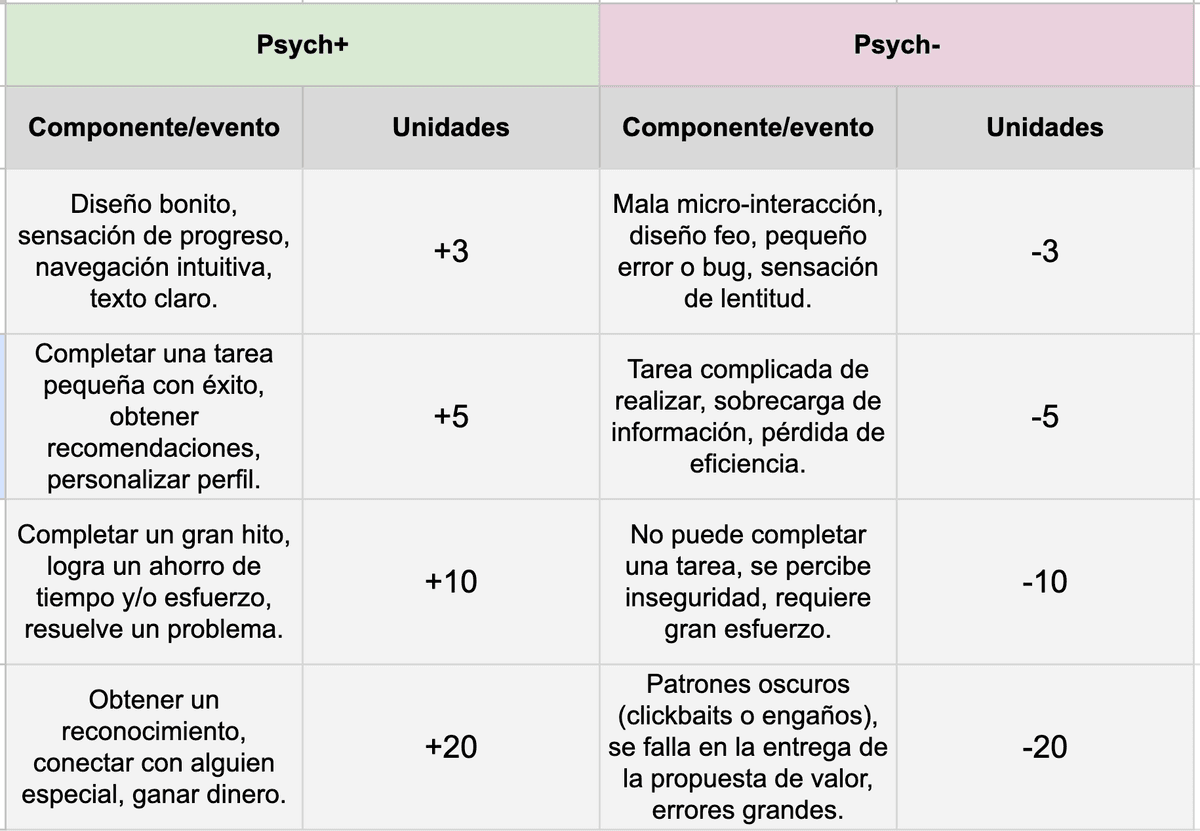Click the Componente/evento header under Psych+
1200x831 pixels.
click(x=154, y=127)
